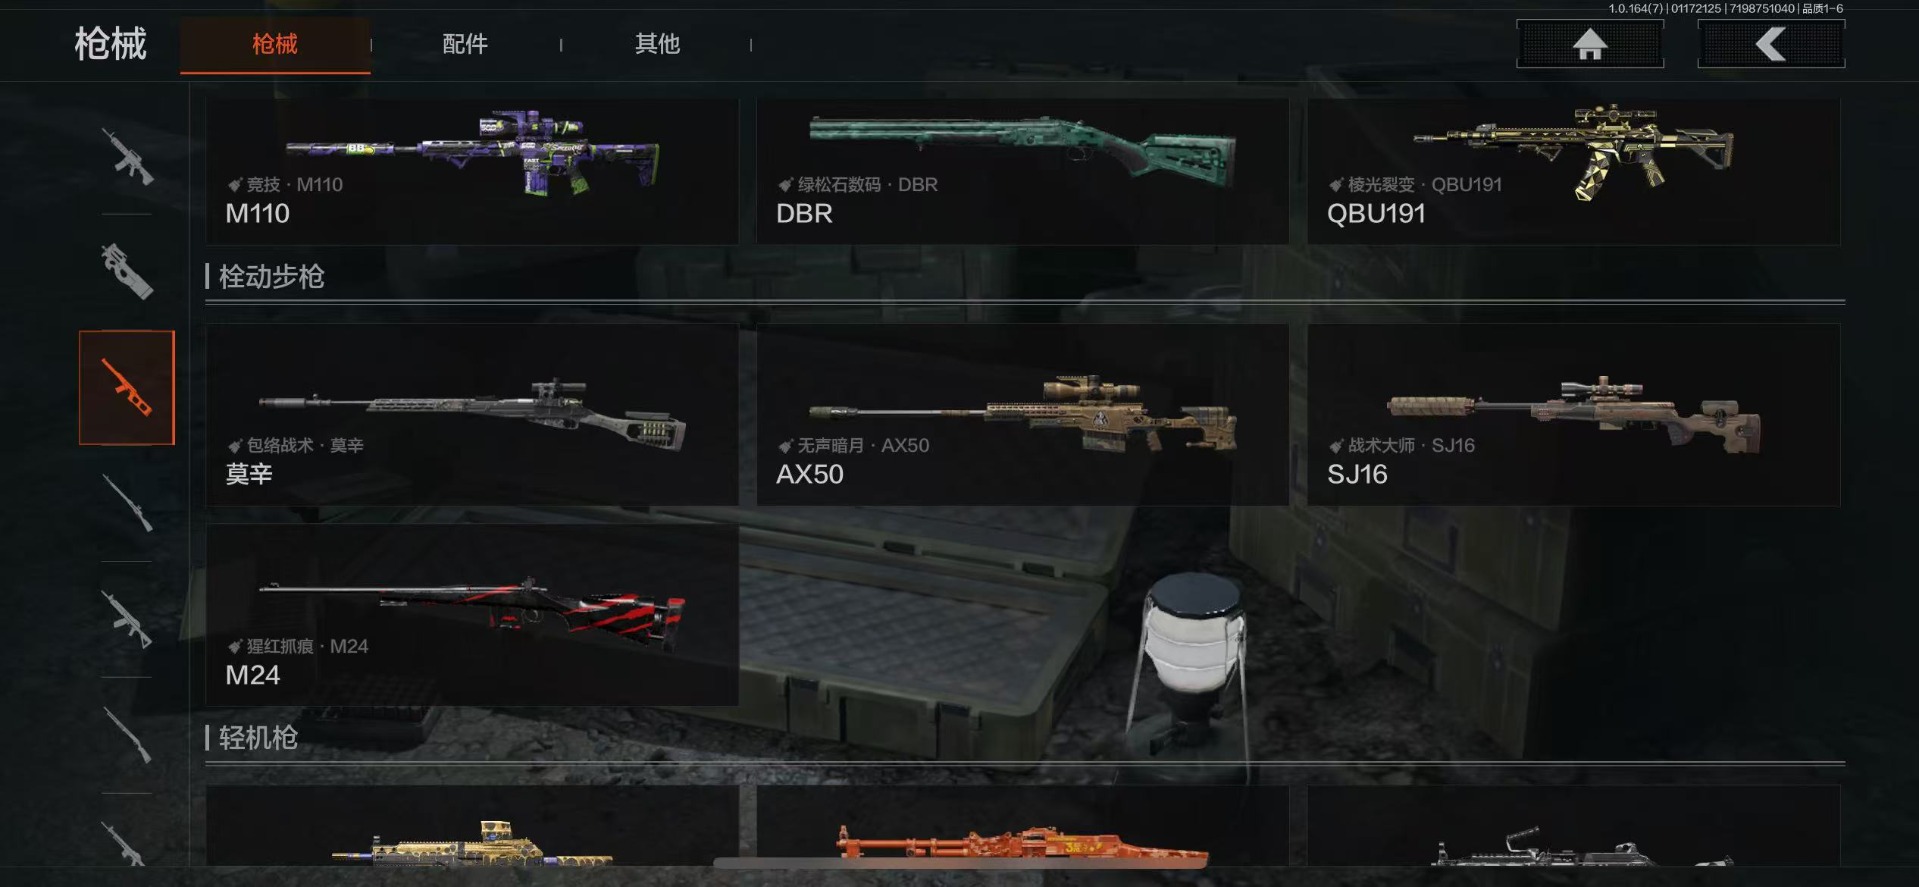
Task: Open the orange light machine gun card
Action: (1022, 826)
